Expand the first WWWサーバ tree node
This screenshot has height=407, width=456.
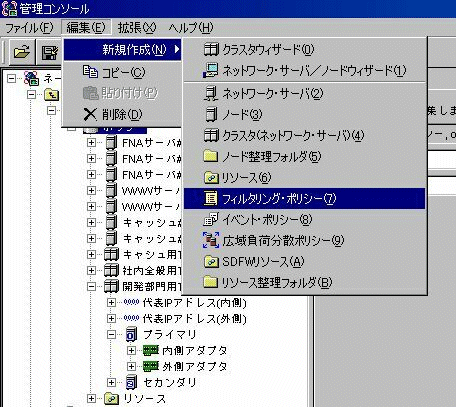[x=91, y=191]
